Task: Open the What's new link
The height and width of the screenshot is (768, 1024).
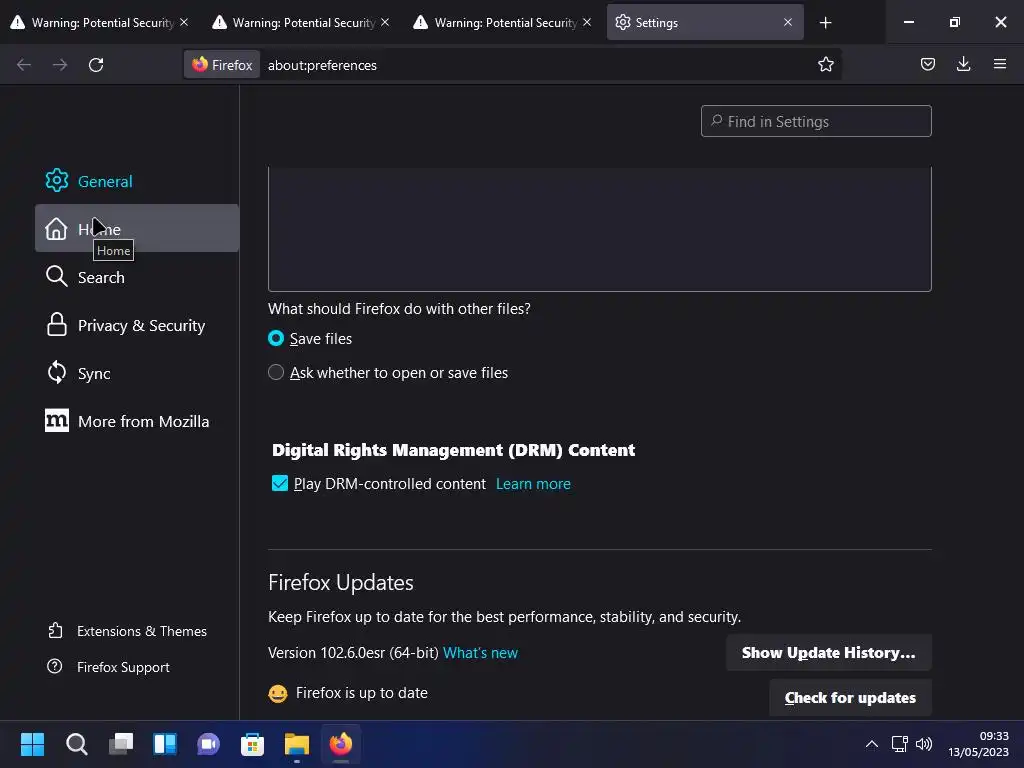Action: click(x=480, y=653)
